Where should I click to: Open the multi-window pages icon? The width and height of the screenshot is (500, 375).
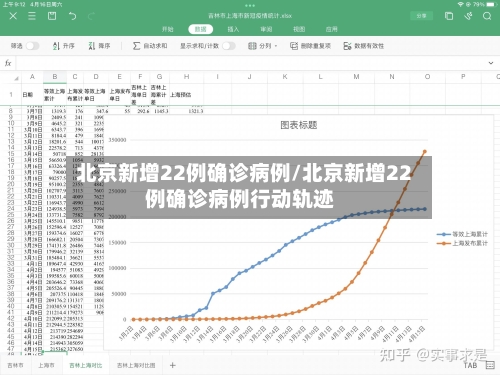click(x=449, y=16)
